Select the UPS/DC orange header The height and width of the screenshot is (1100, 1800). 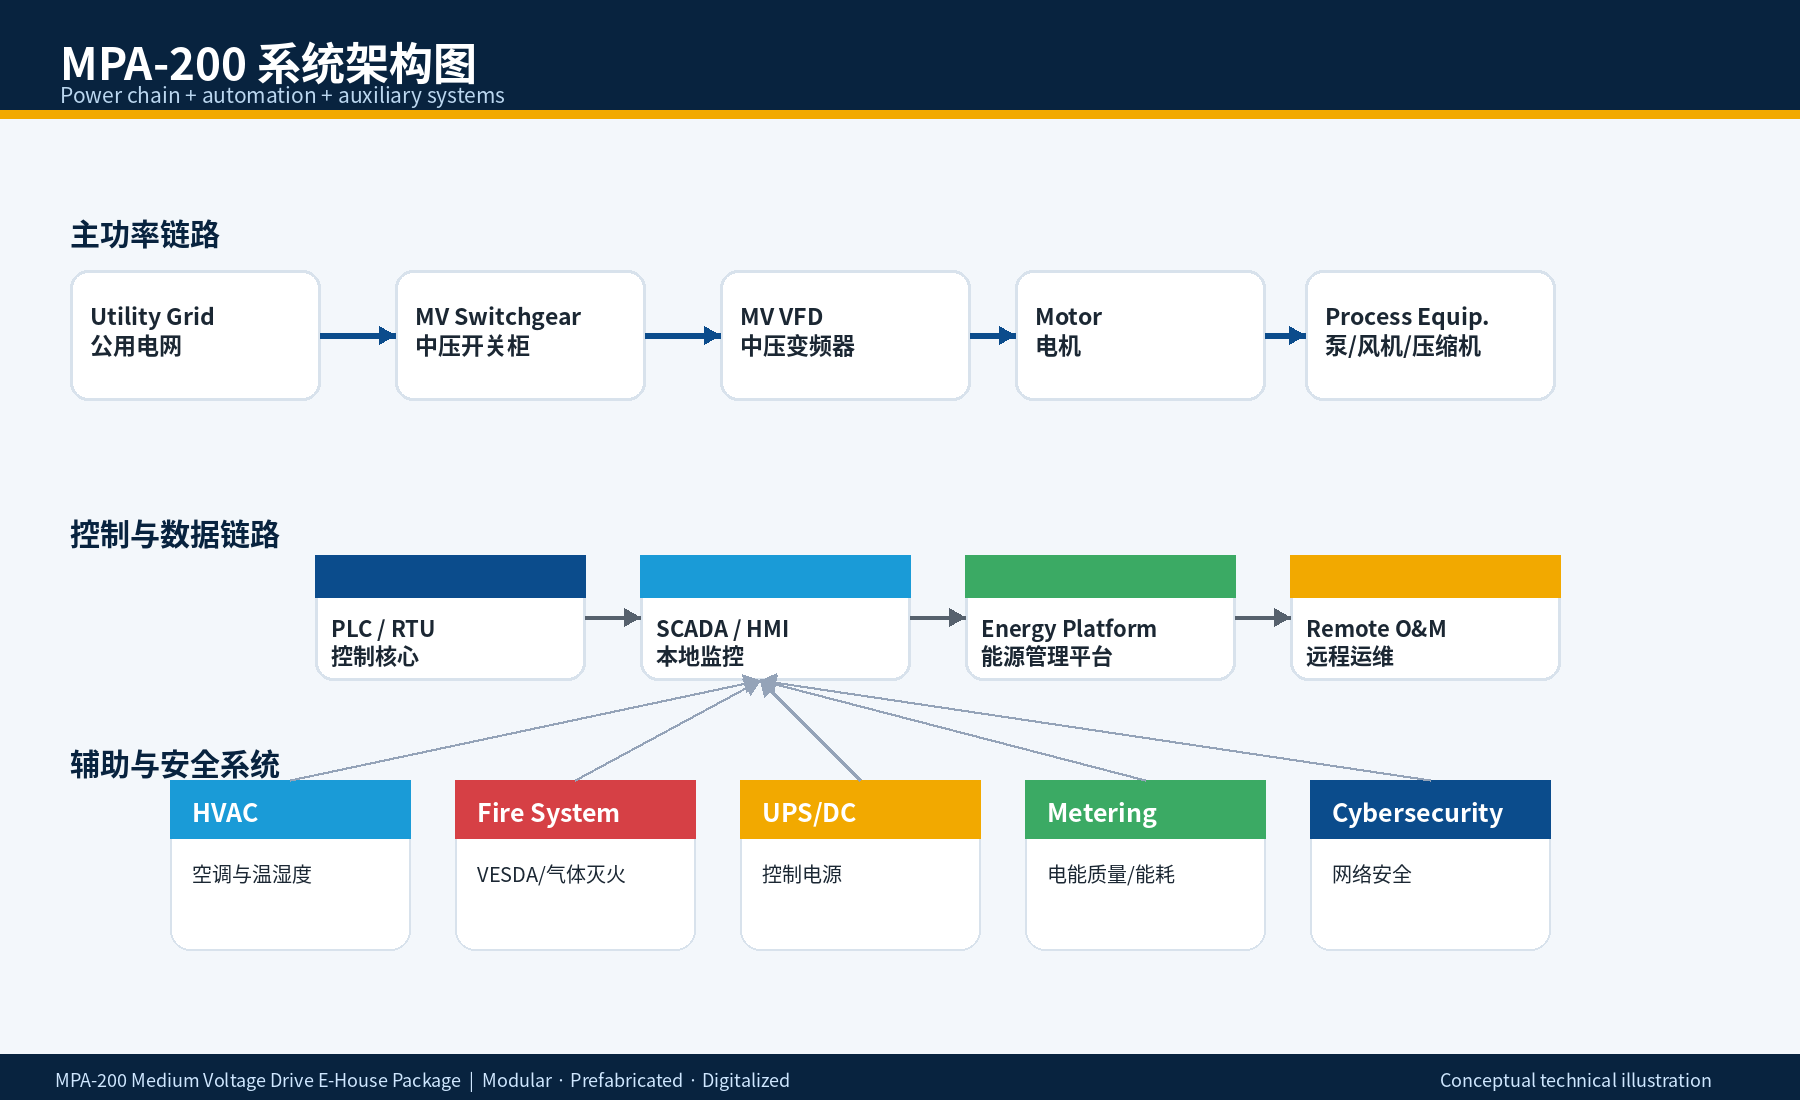point(860,809)
